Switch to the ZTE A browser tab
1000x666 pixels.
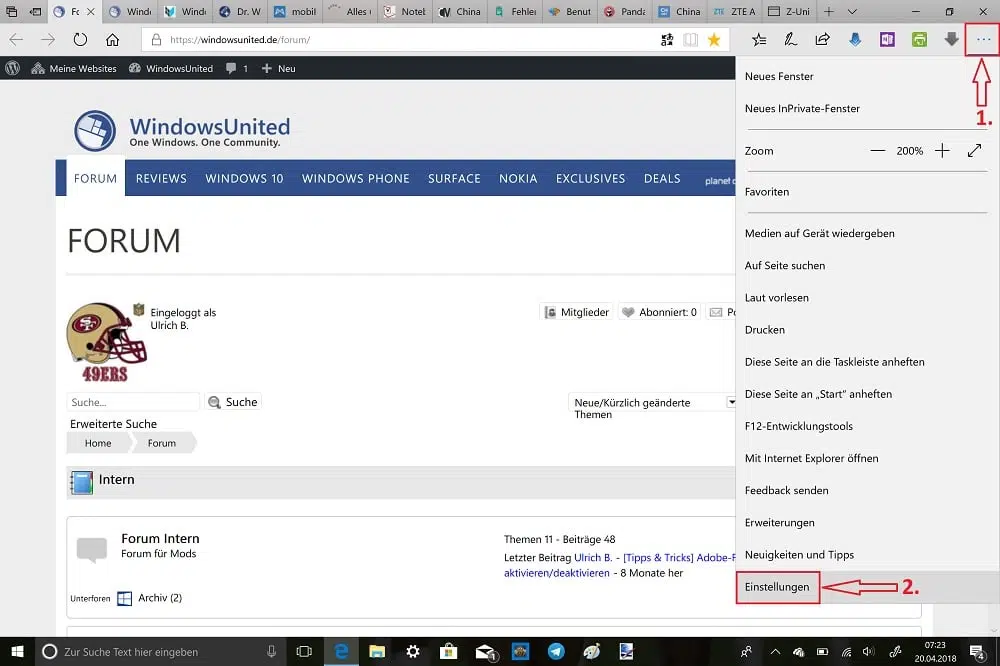[x=735, y=11]
